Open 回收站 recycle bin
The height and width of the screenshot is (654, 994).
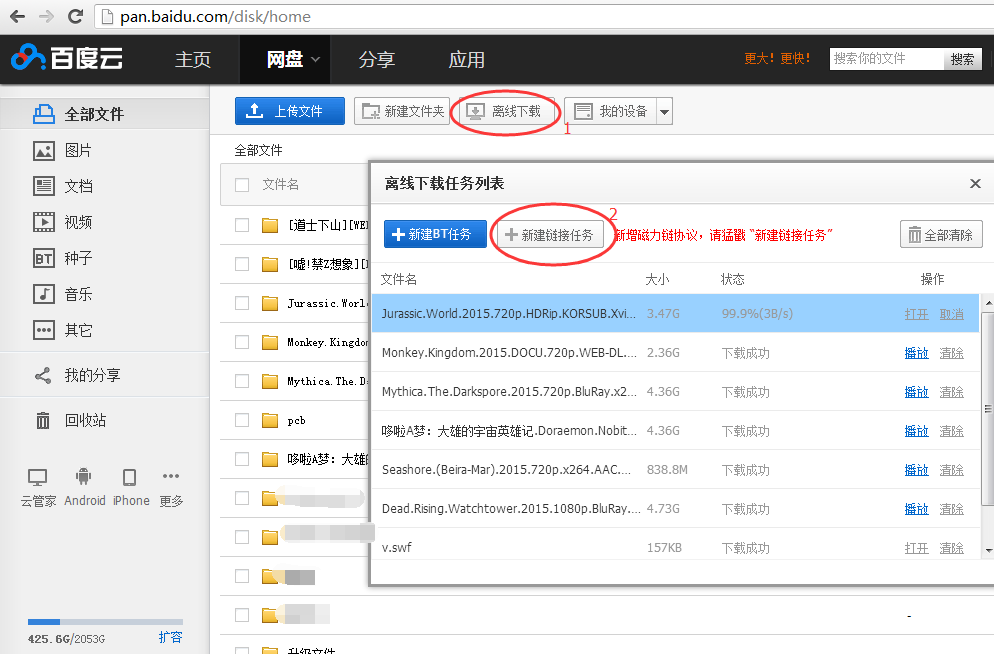pos(70,420)
